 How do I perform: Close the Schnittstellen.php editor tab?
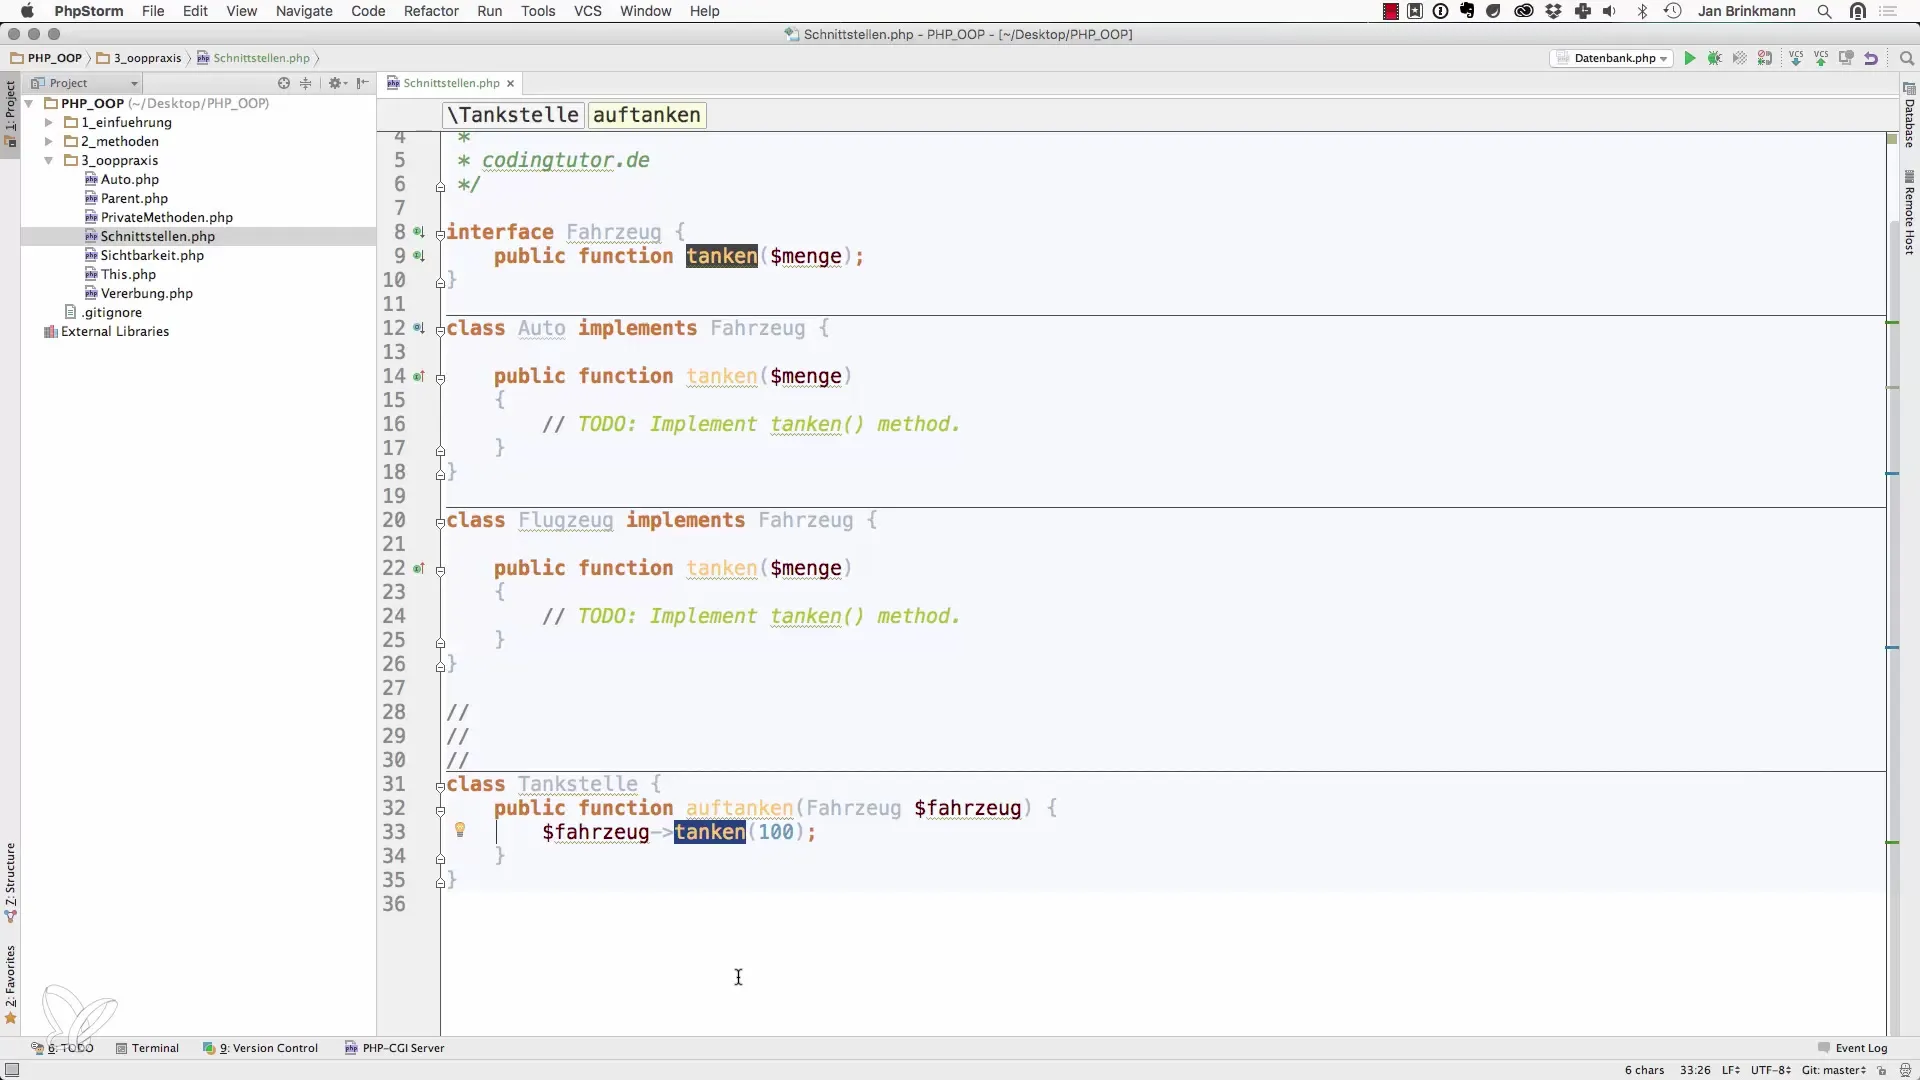(510, 83)
